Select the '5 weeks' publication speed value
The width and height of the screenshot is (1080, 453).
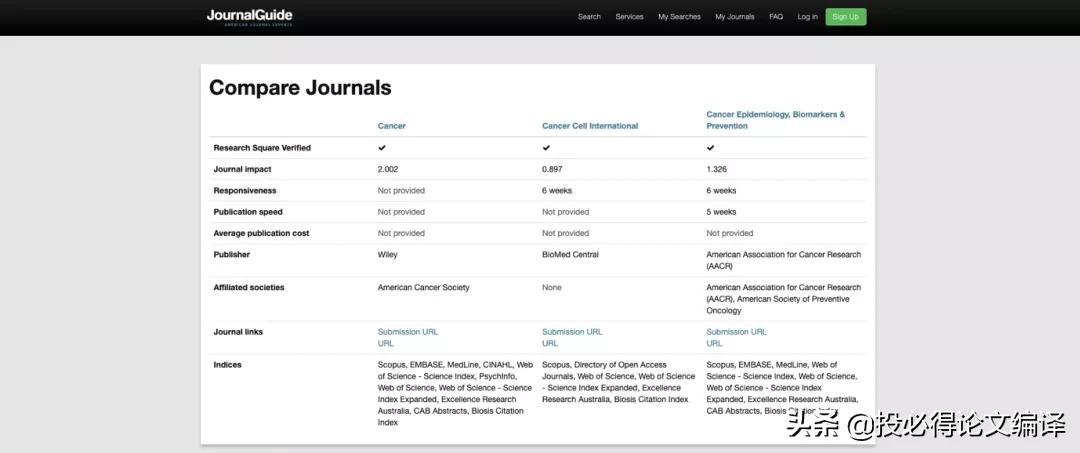pos(721,212)
